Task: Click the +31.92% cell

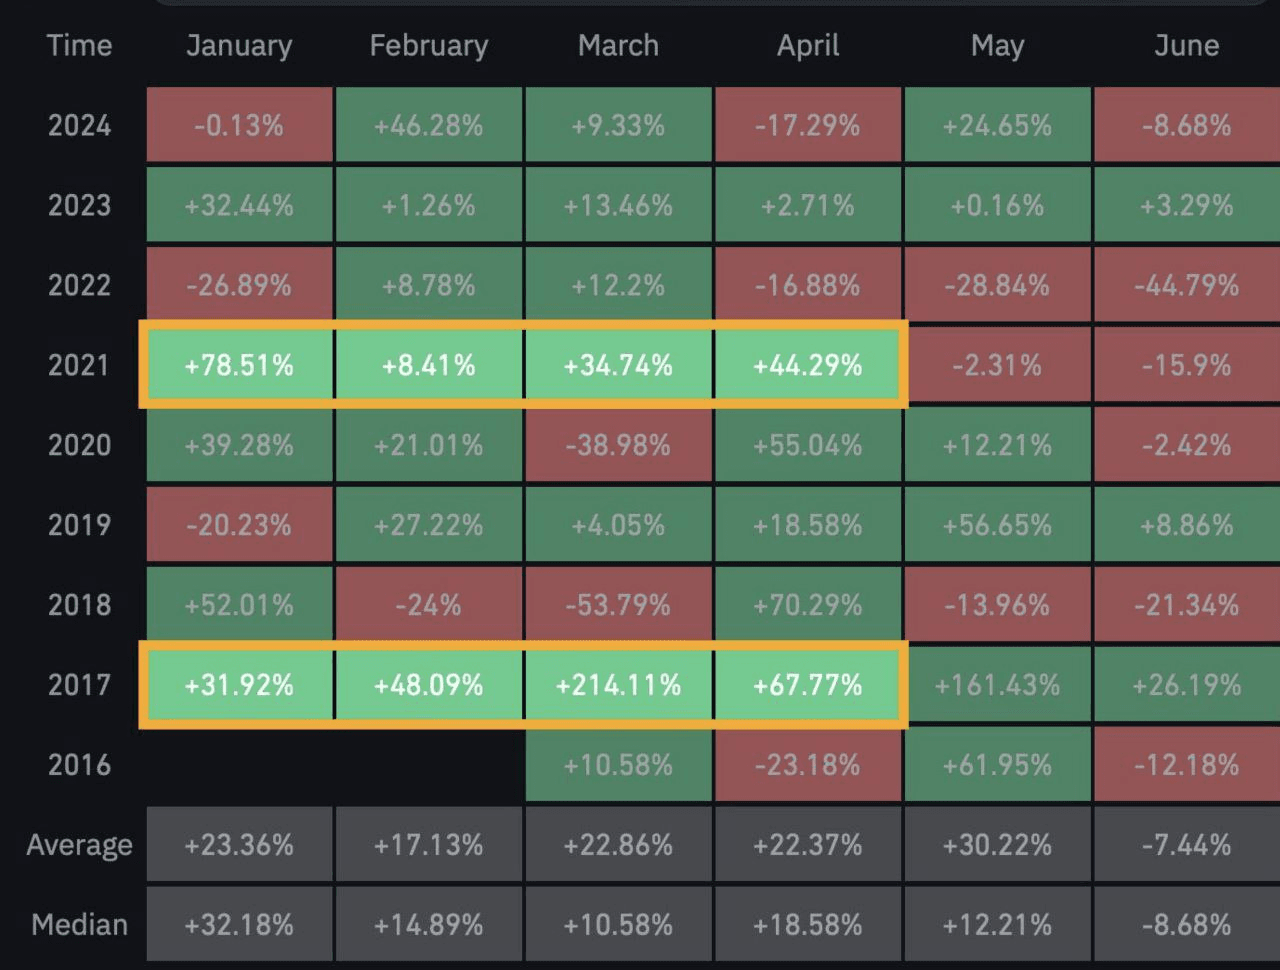Action: click(239, 685)
